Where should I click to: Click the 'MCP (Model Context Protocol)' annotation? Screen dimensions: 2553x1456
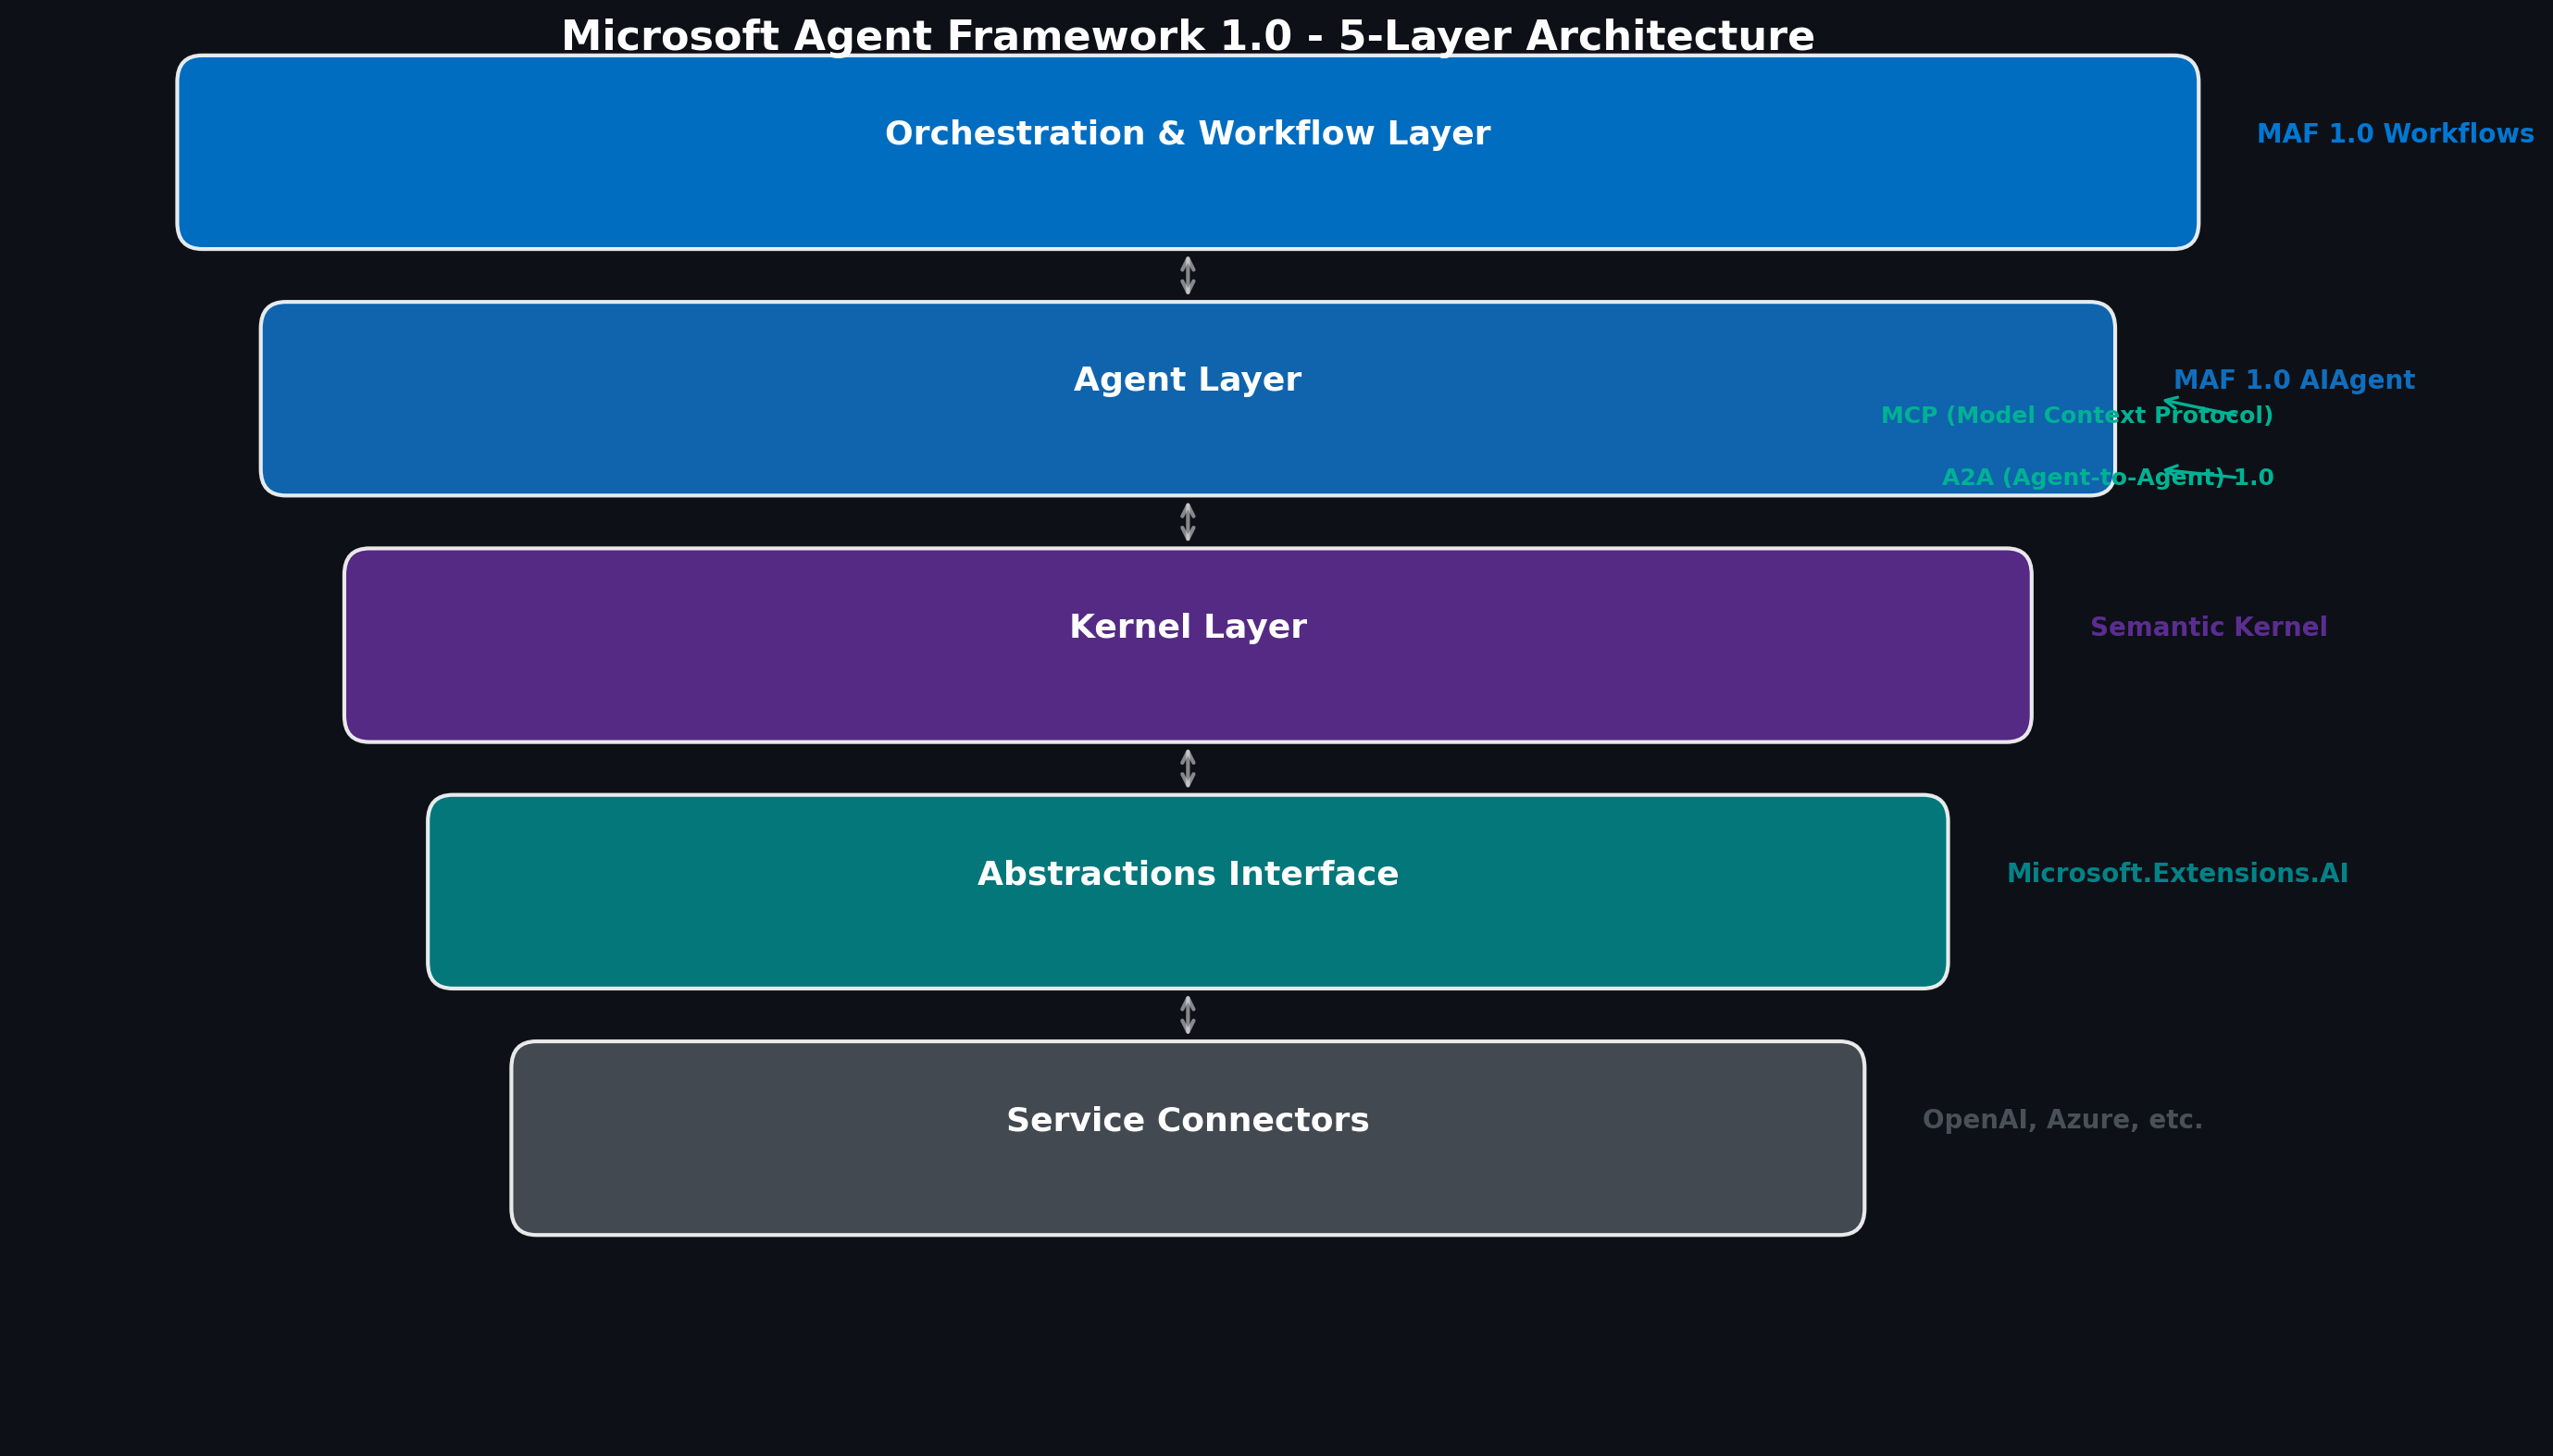2076,416
